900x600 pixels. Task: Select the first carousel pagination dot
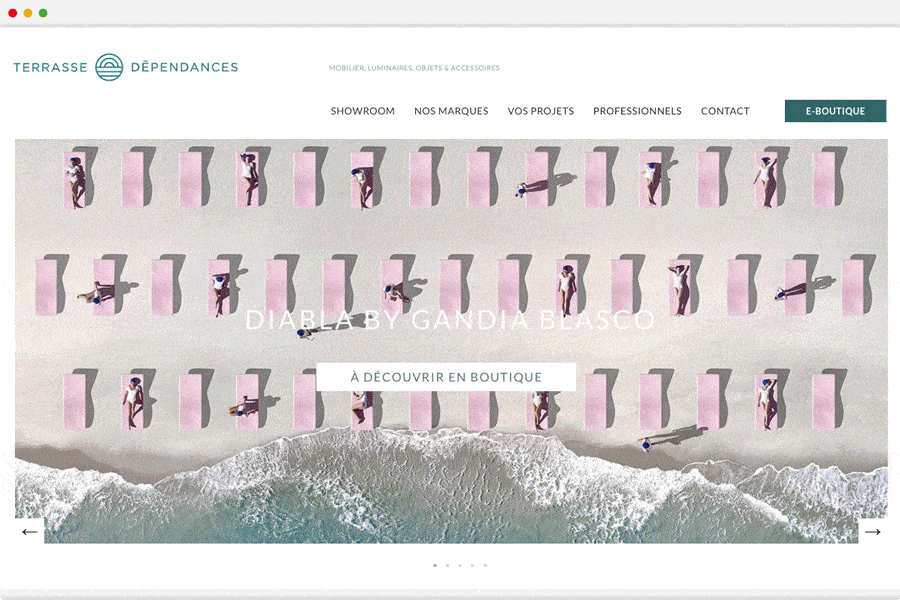pos(435,566)
